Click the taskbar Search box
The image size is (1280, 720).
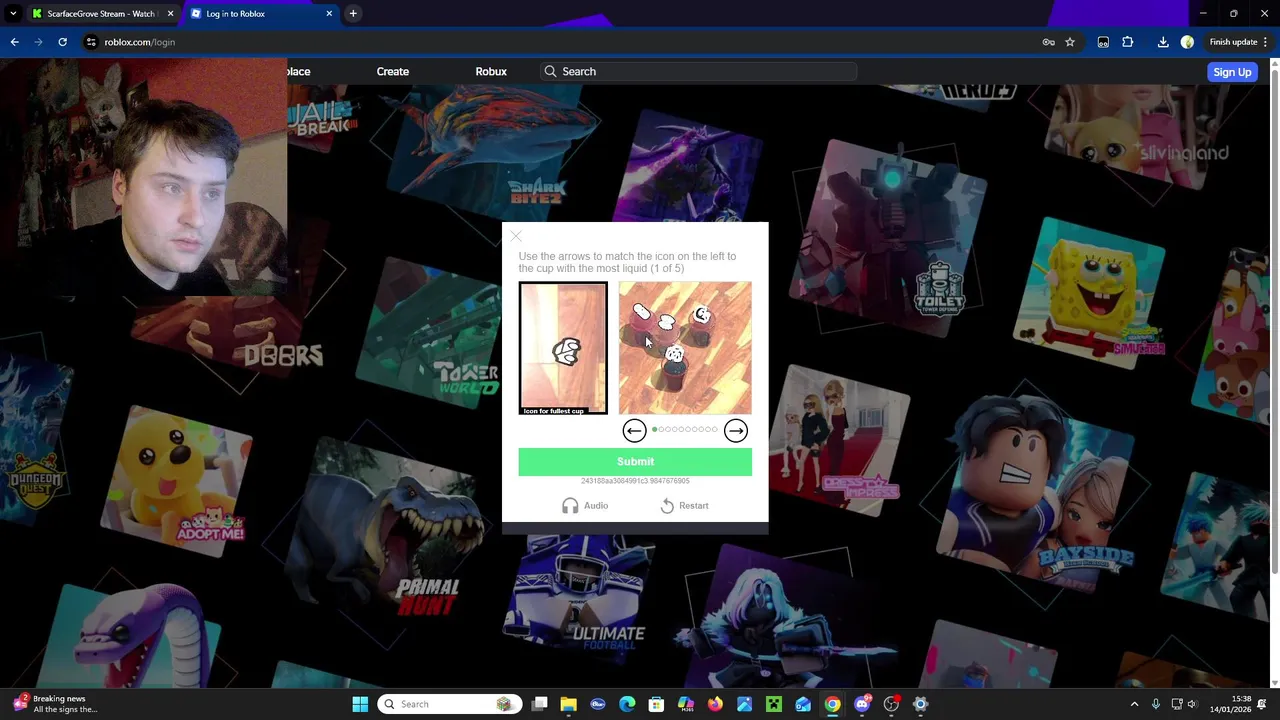[x=448, y=704]
